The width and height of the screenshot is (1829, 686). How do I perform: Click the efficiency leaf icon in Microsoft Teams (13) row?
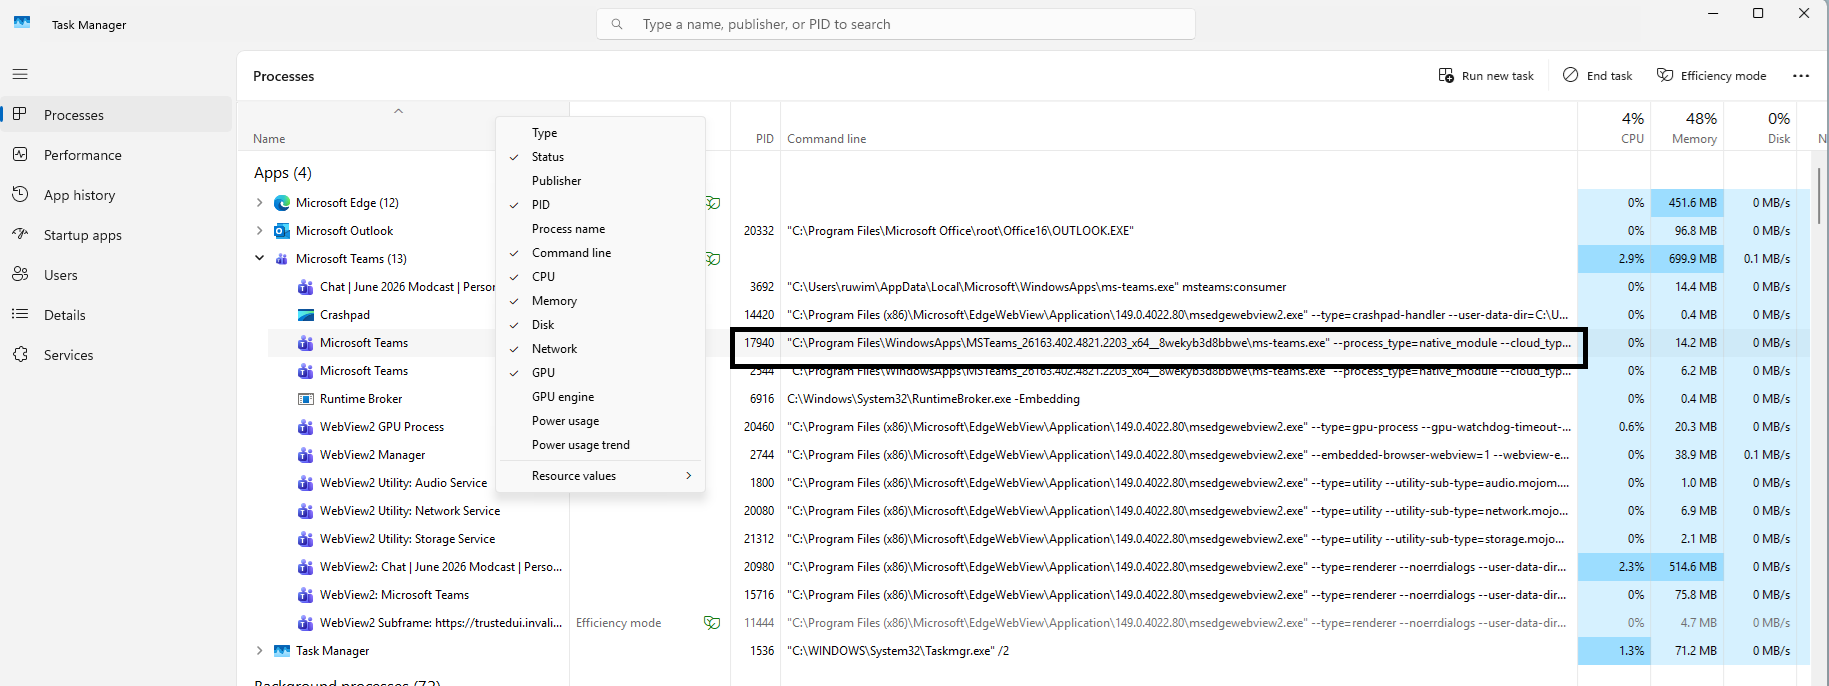coord(713,259)
